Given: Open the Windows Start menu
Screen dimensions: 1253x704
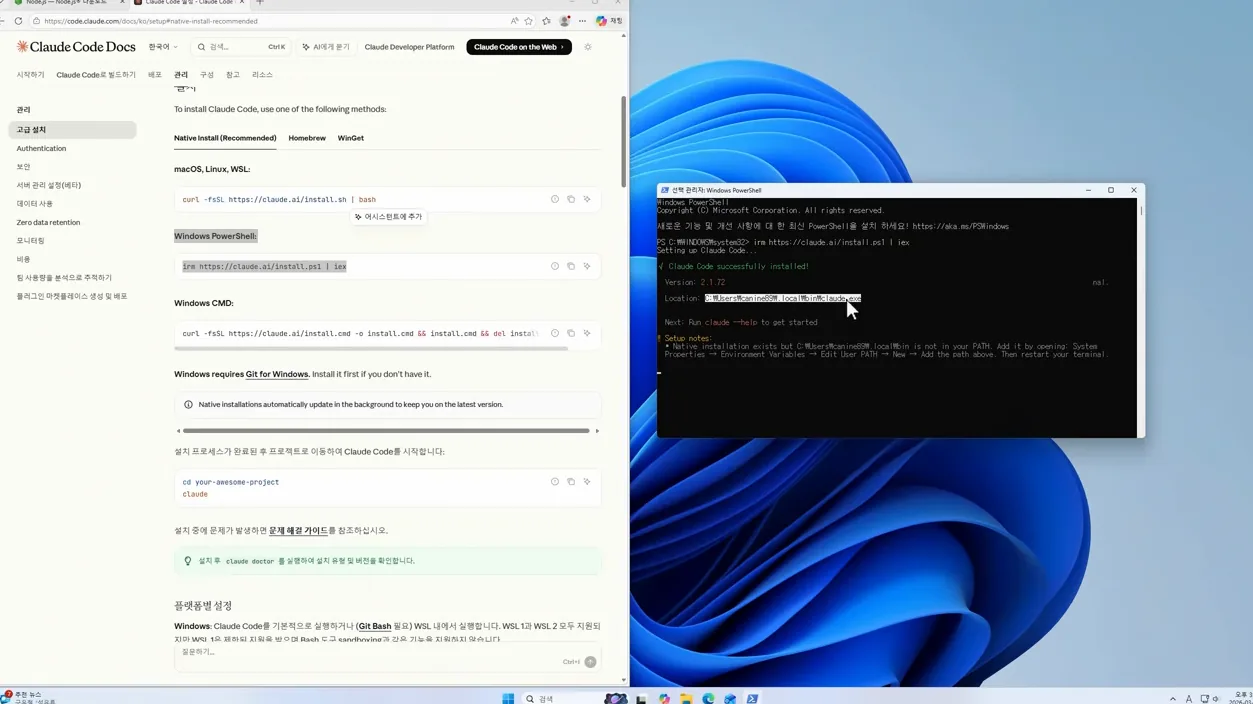Looking at the screenshot, I should (x=508, y=698).
